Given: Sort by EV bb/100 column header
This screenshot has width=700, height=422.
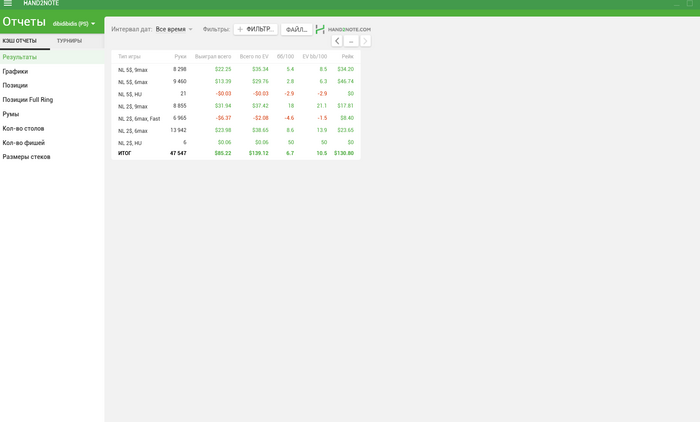Looking at the screenshot, I should (315, 57).
